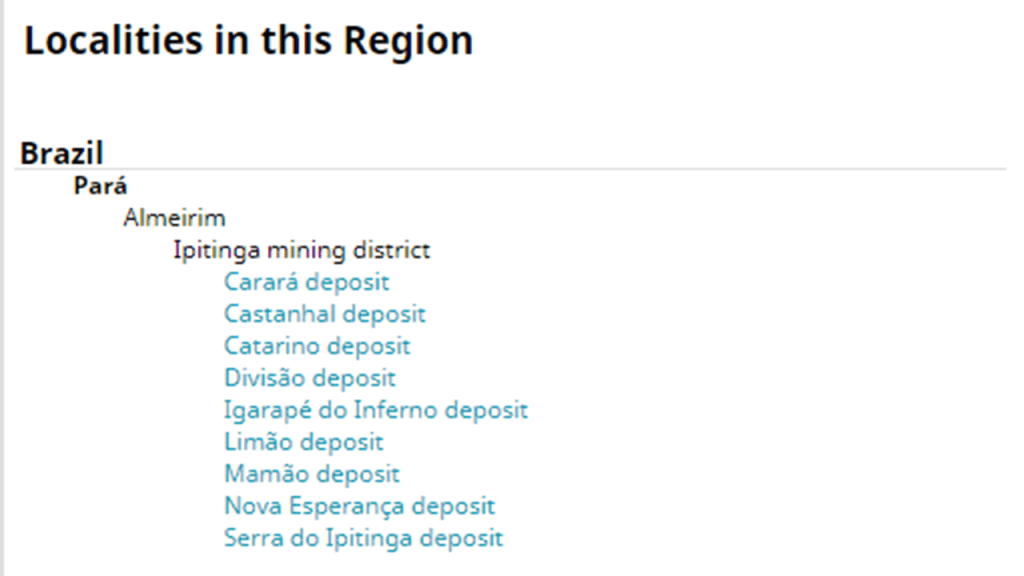Click the Castanhal deposit link
Image resolution: width=1024 pixels, height=576 pixels.
coord(324,314)
